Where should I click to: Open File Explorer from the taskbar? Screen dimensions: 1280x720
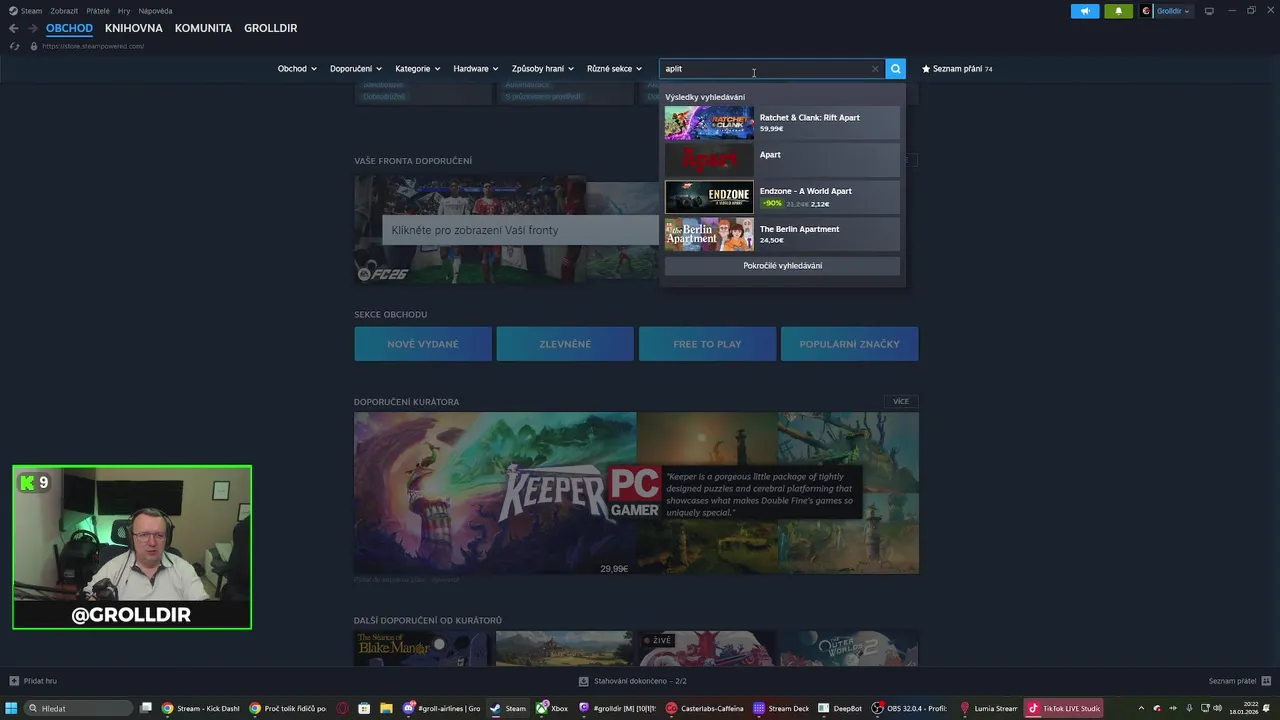386,708
